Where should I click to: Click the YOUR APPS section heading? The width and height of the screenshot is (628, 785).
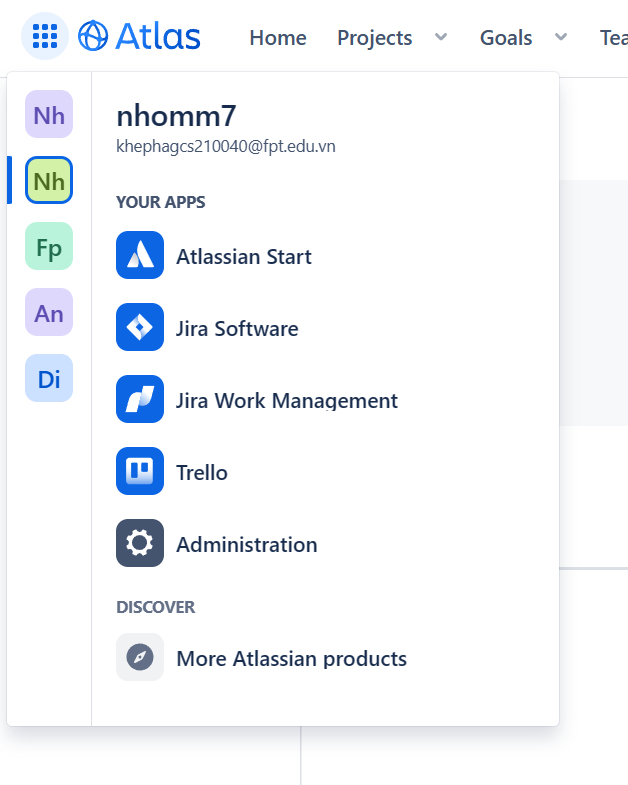[x=161, y=202]
